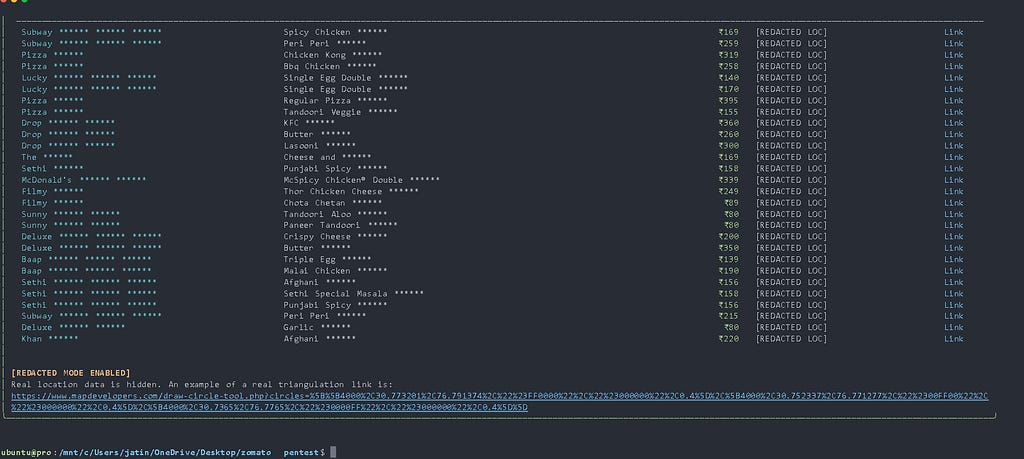
Task: Open the mapdevelopers draw-circle-tool URL
Action: 500,402
